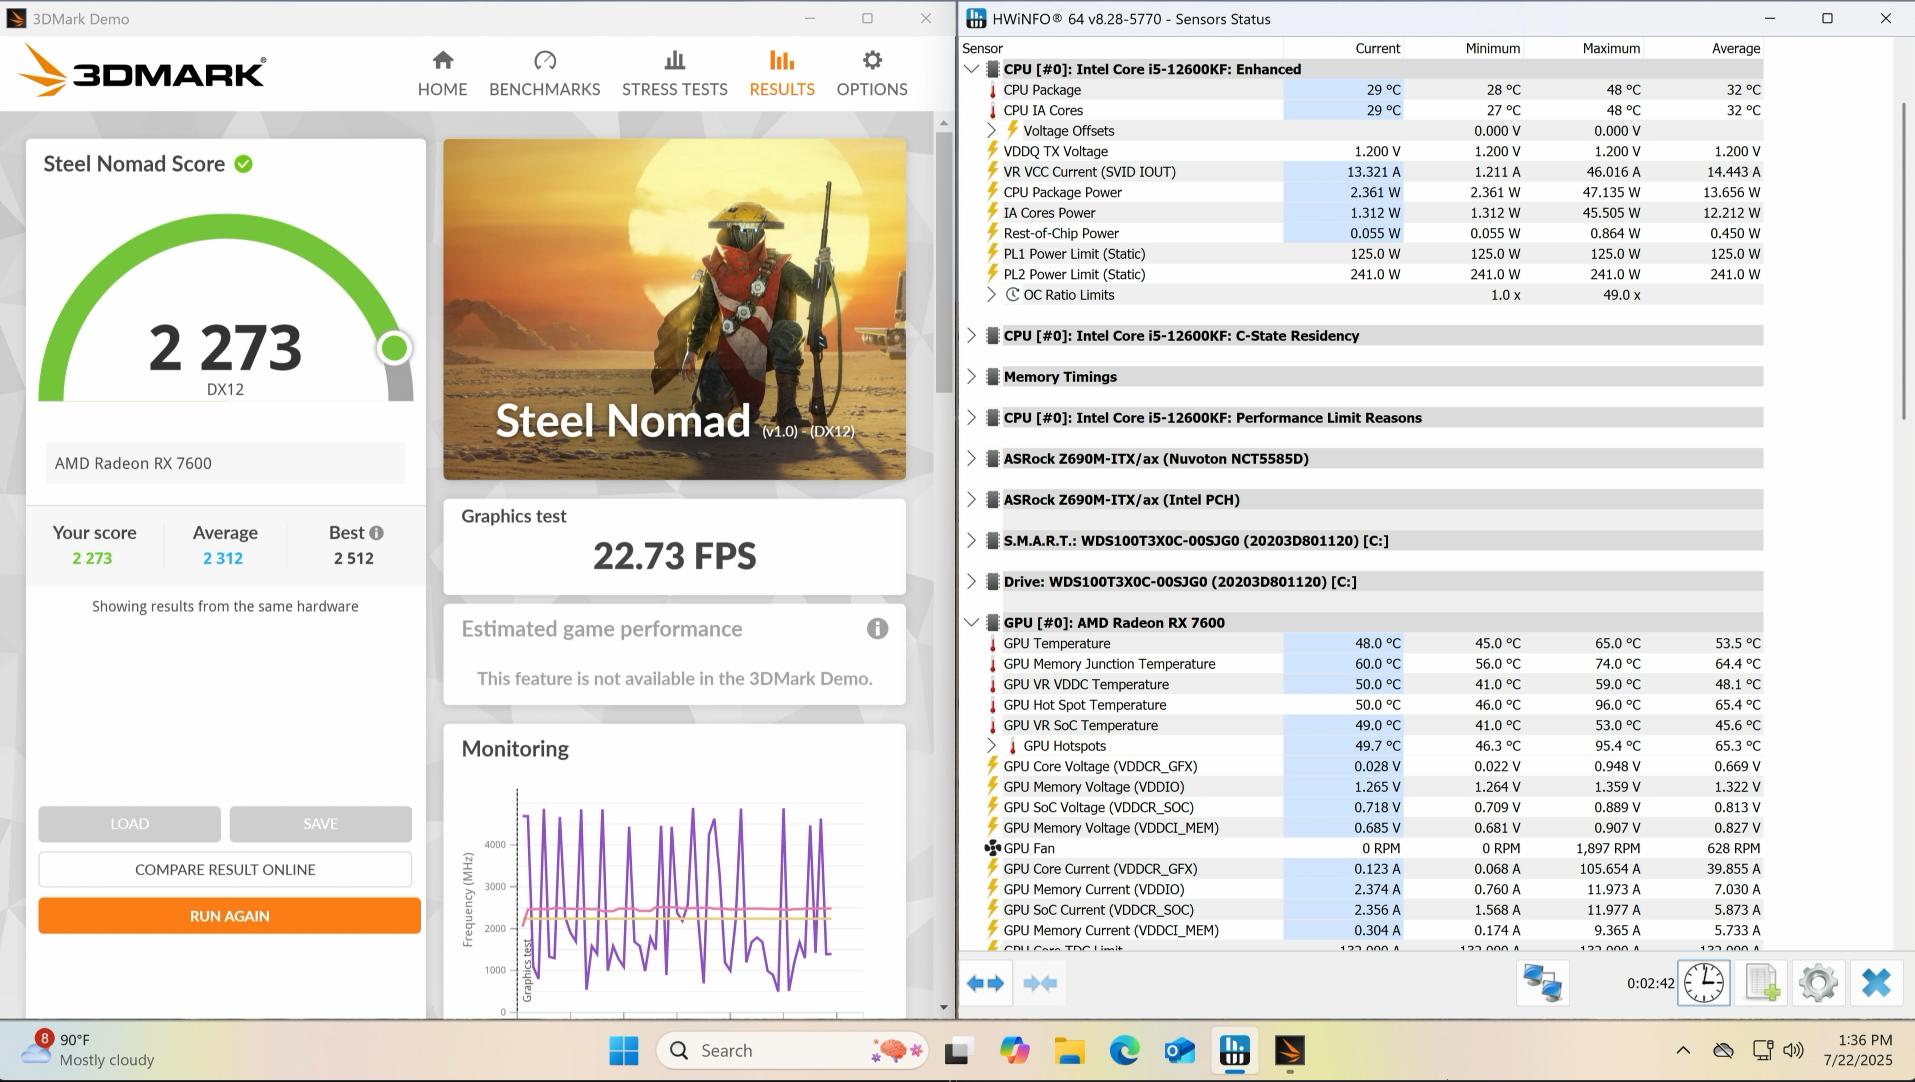The width and height of the screenshot is (1915, 1082).
Task: Click the 3DMARK logo
Action: [143, 71]
